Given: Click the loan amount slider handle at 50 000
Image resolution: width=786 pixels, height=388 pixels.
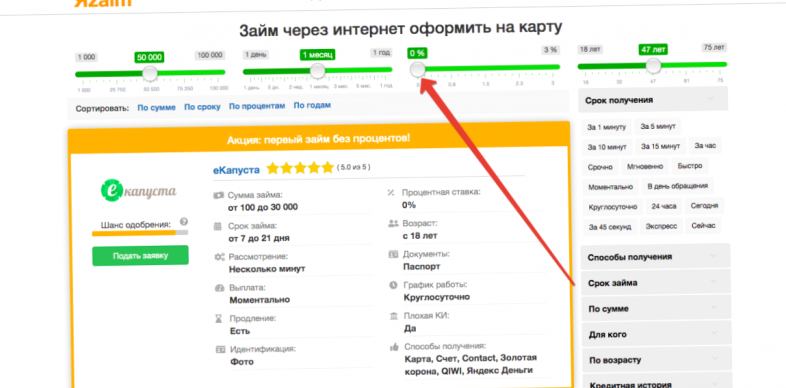Looking at the screenshot, I should click(150, 74).
